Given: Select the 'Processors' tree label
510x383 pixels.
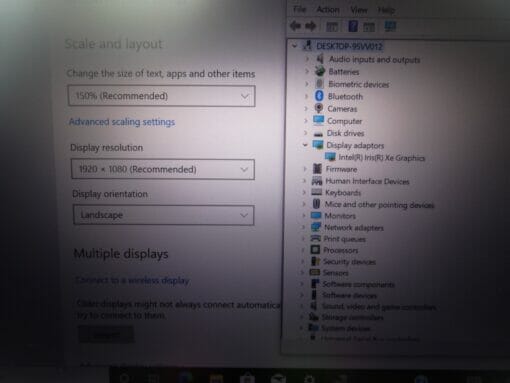Looking at the screenshot, I should [x=341, y=250].
